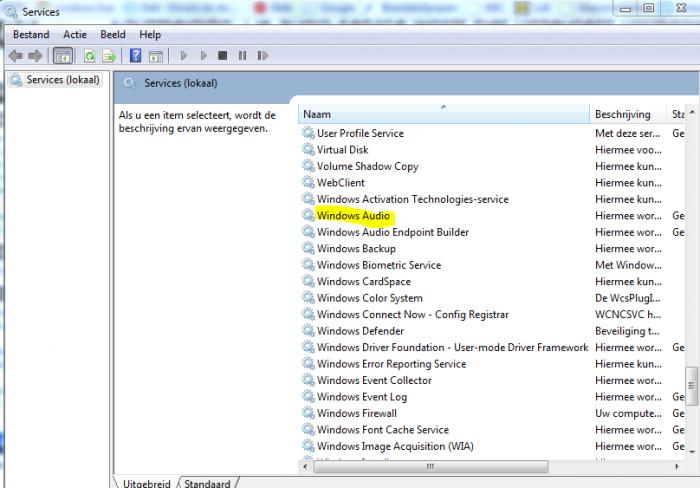Click gear icon beside Windows Firewall
This screenshot has height=488, width=700.
308,413
